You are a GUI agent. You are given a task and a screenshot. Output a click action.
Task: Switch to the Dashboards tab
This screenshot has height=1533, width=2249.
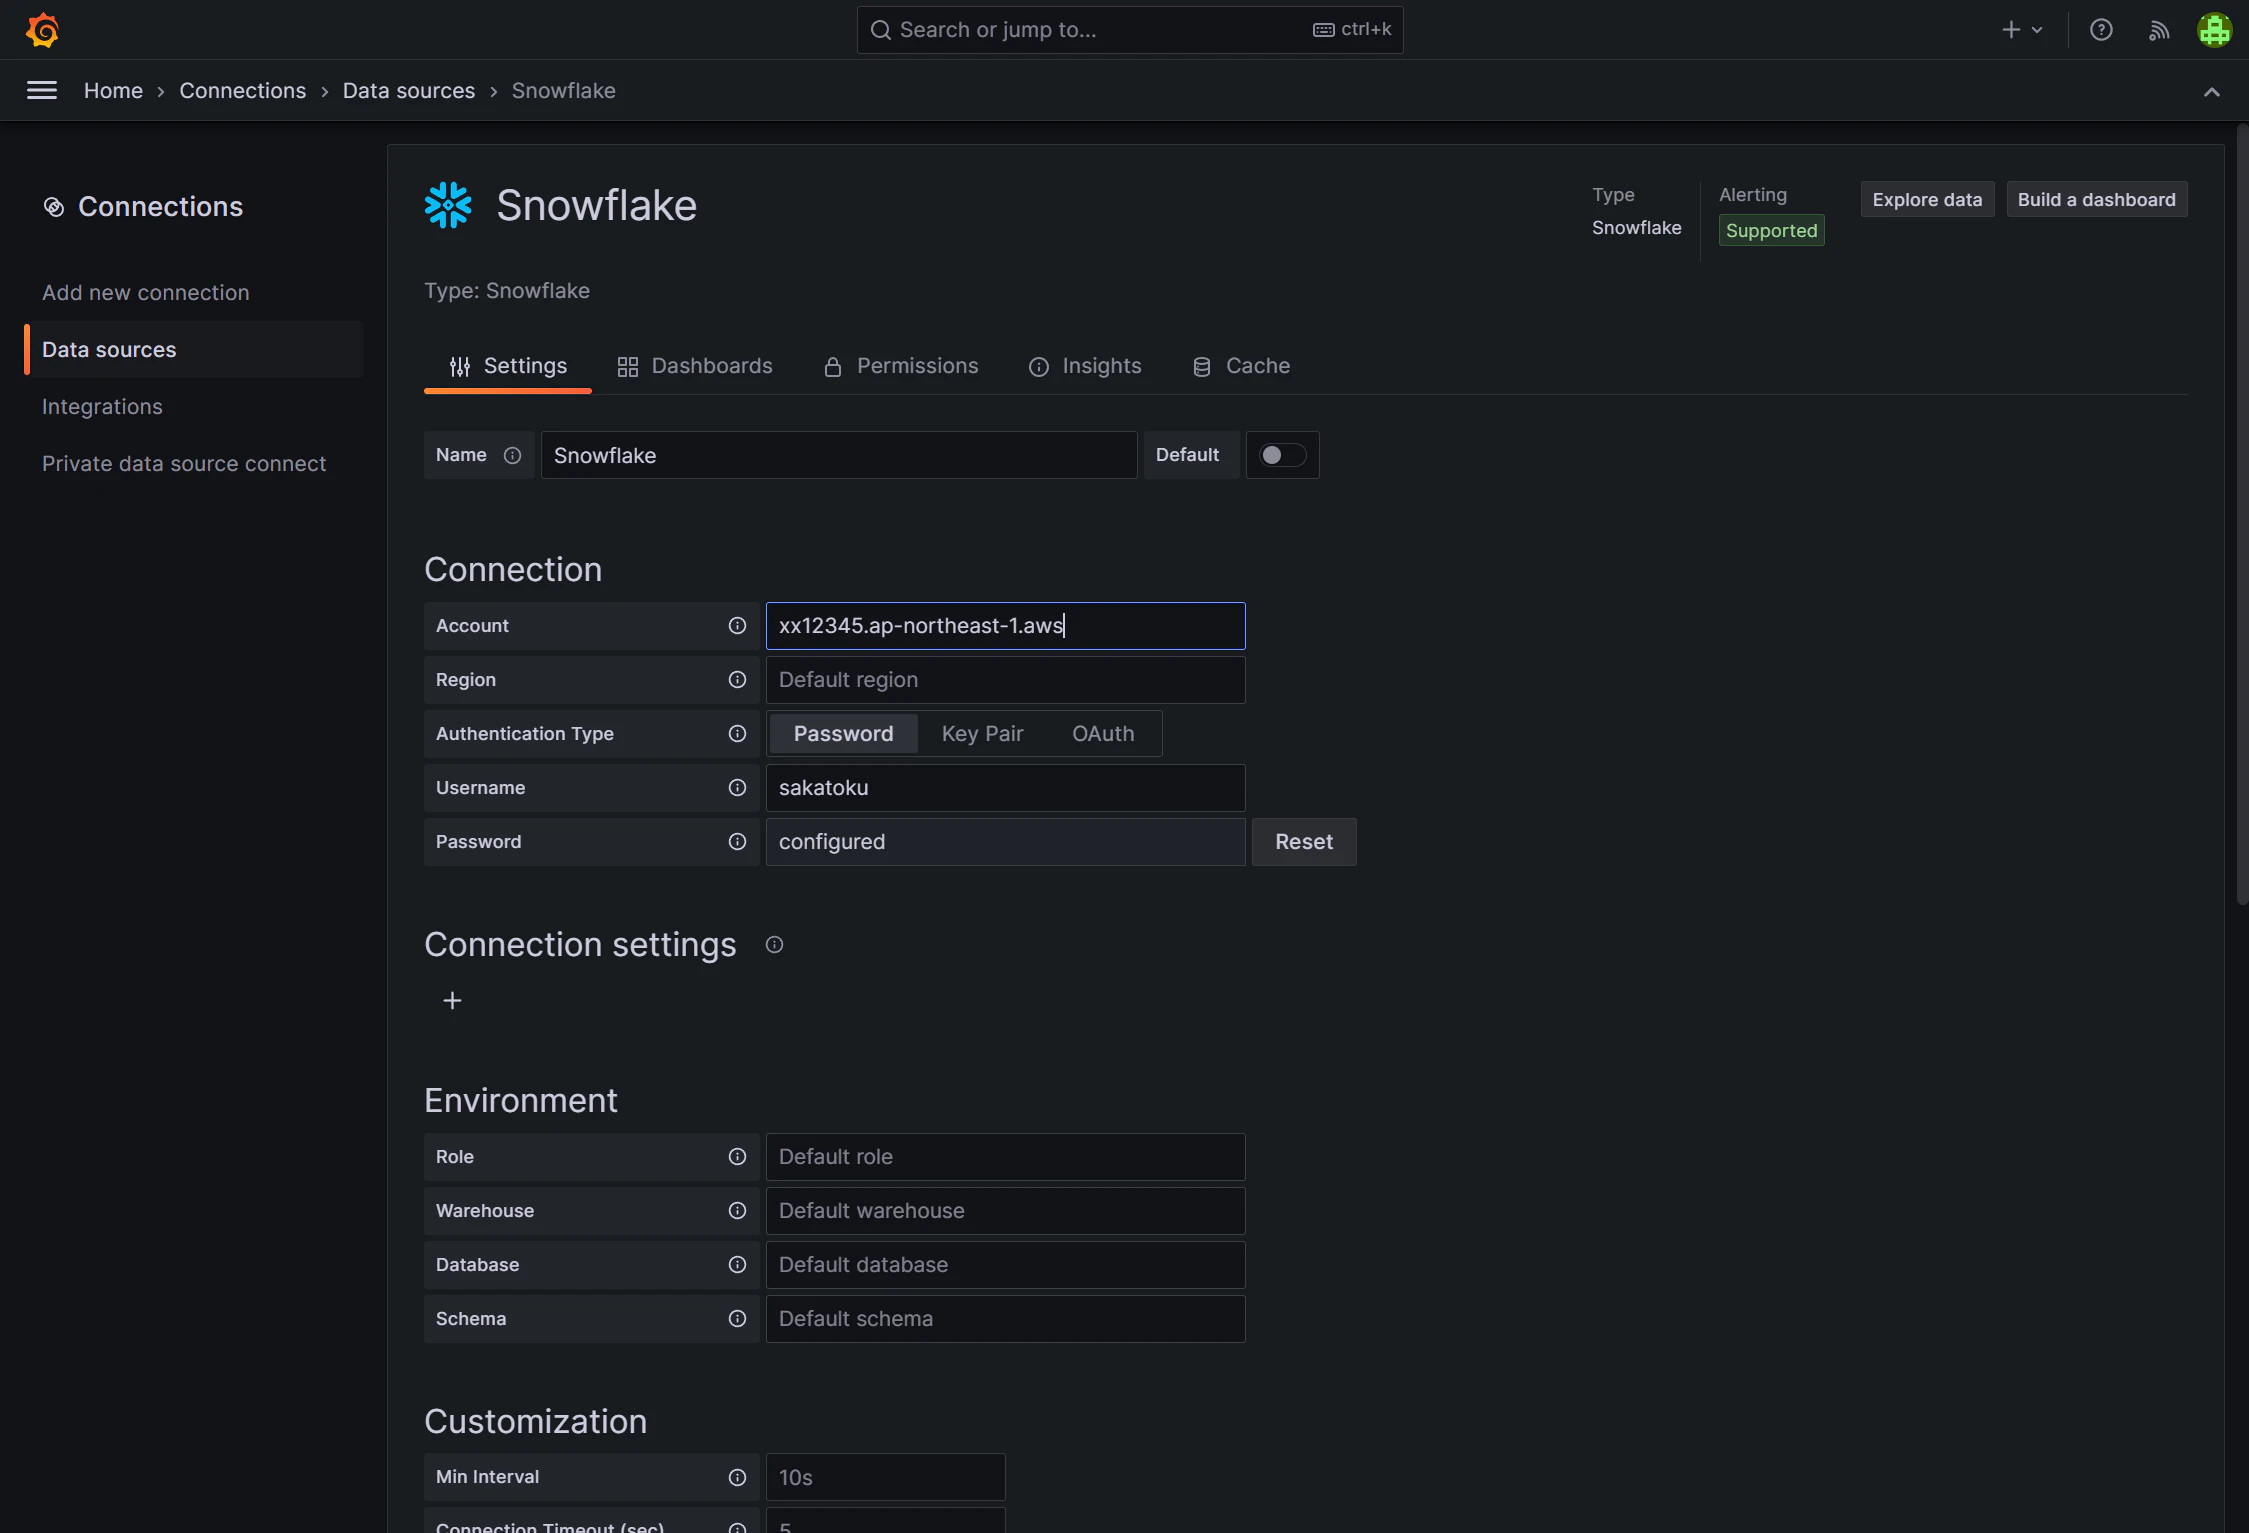(695, 366)
